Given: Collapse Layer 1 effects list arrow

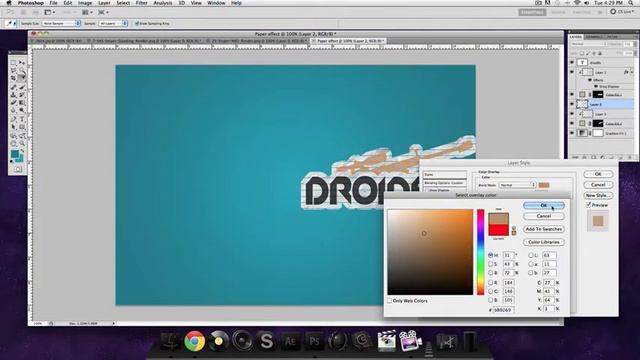Looking at the screenshot, I should tap(632, 72).
